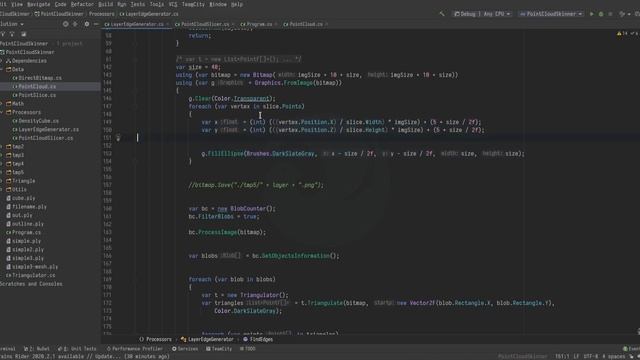Image resolution: width=640 pixels, height=360 pixels.
Task: Select Triangulator.cs in the tree
Action: point(30,275)
